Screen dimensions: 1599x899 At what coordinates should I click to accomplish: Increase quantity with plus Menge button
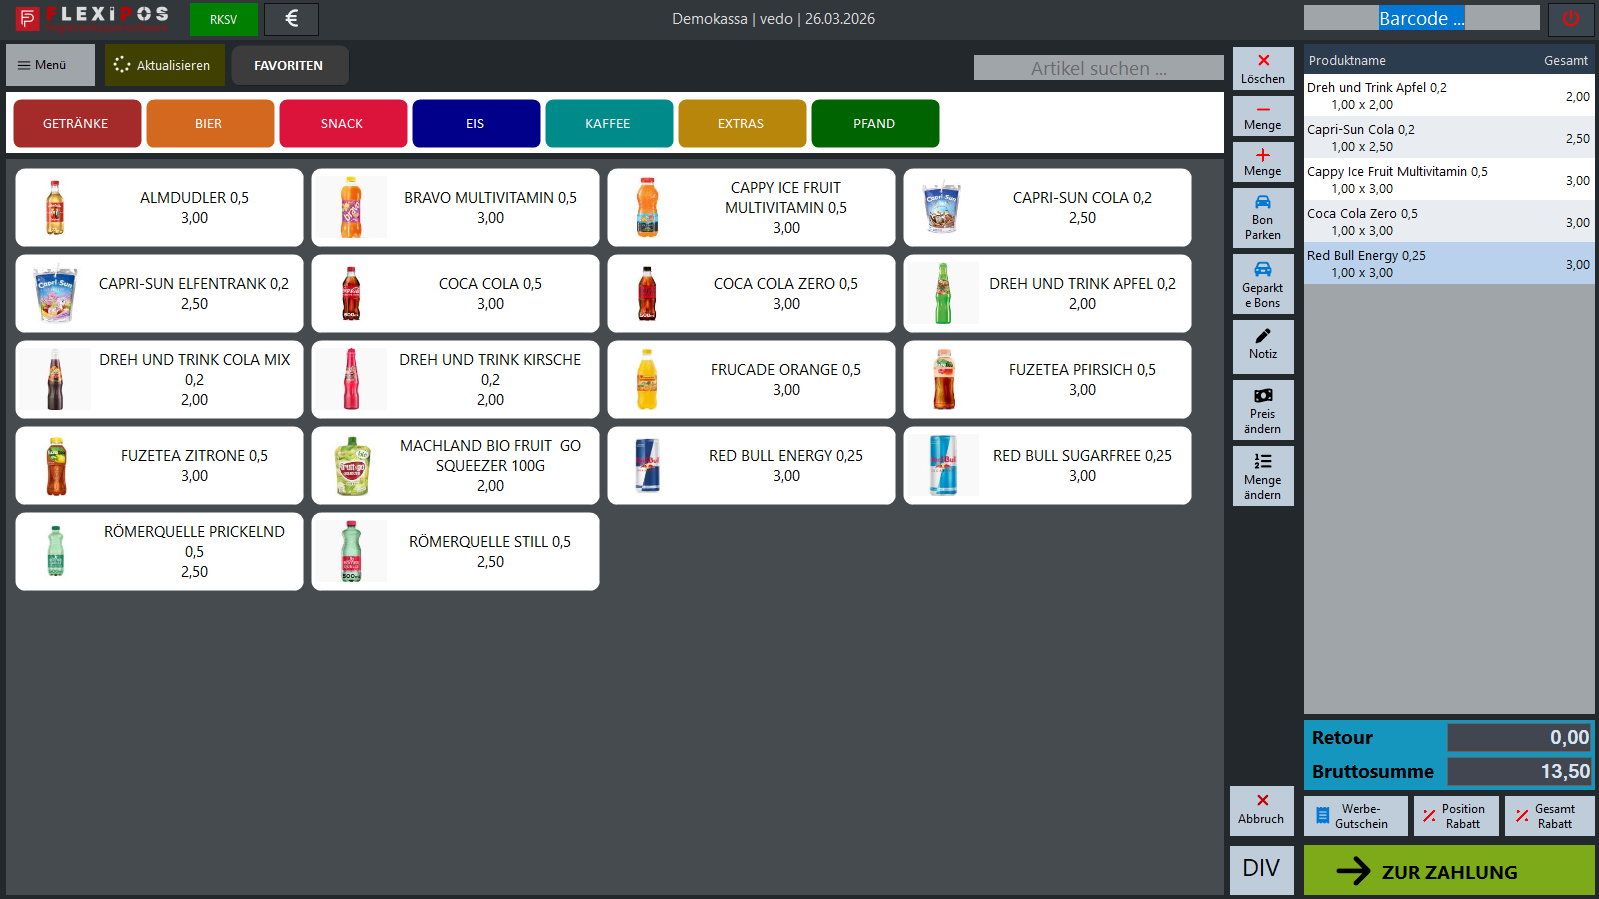click(1262, 162)
